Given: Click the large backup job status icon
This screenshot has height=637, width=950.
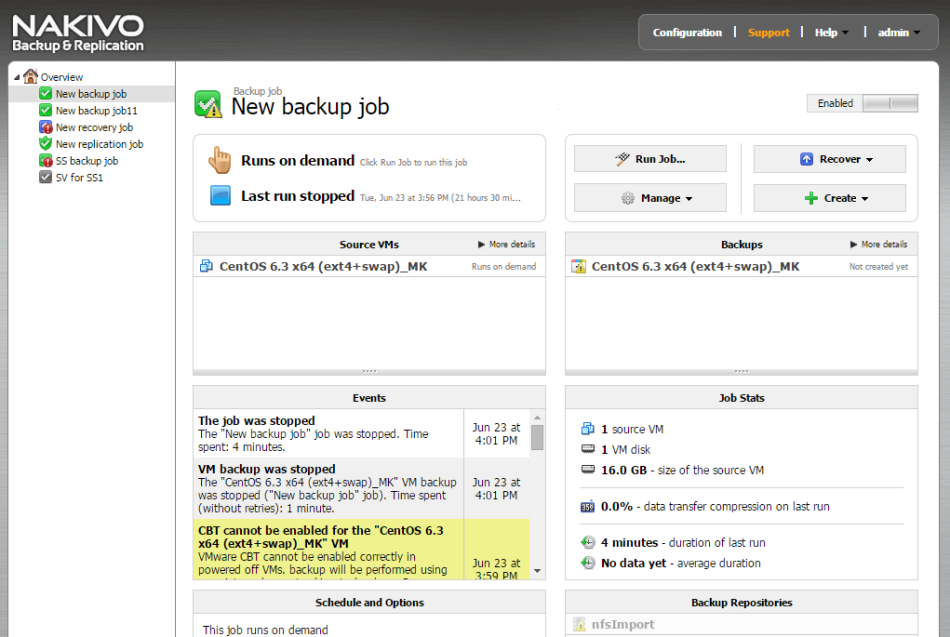Looking at the screenshot, I should point(208,104).
